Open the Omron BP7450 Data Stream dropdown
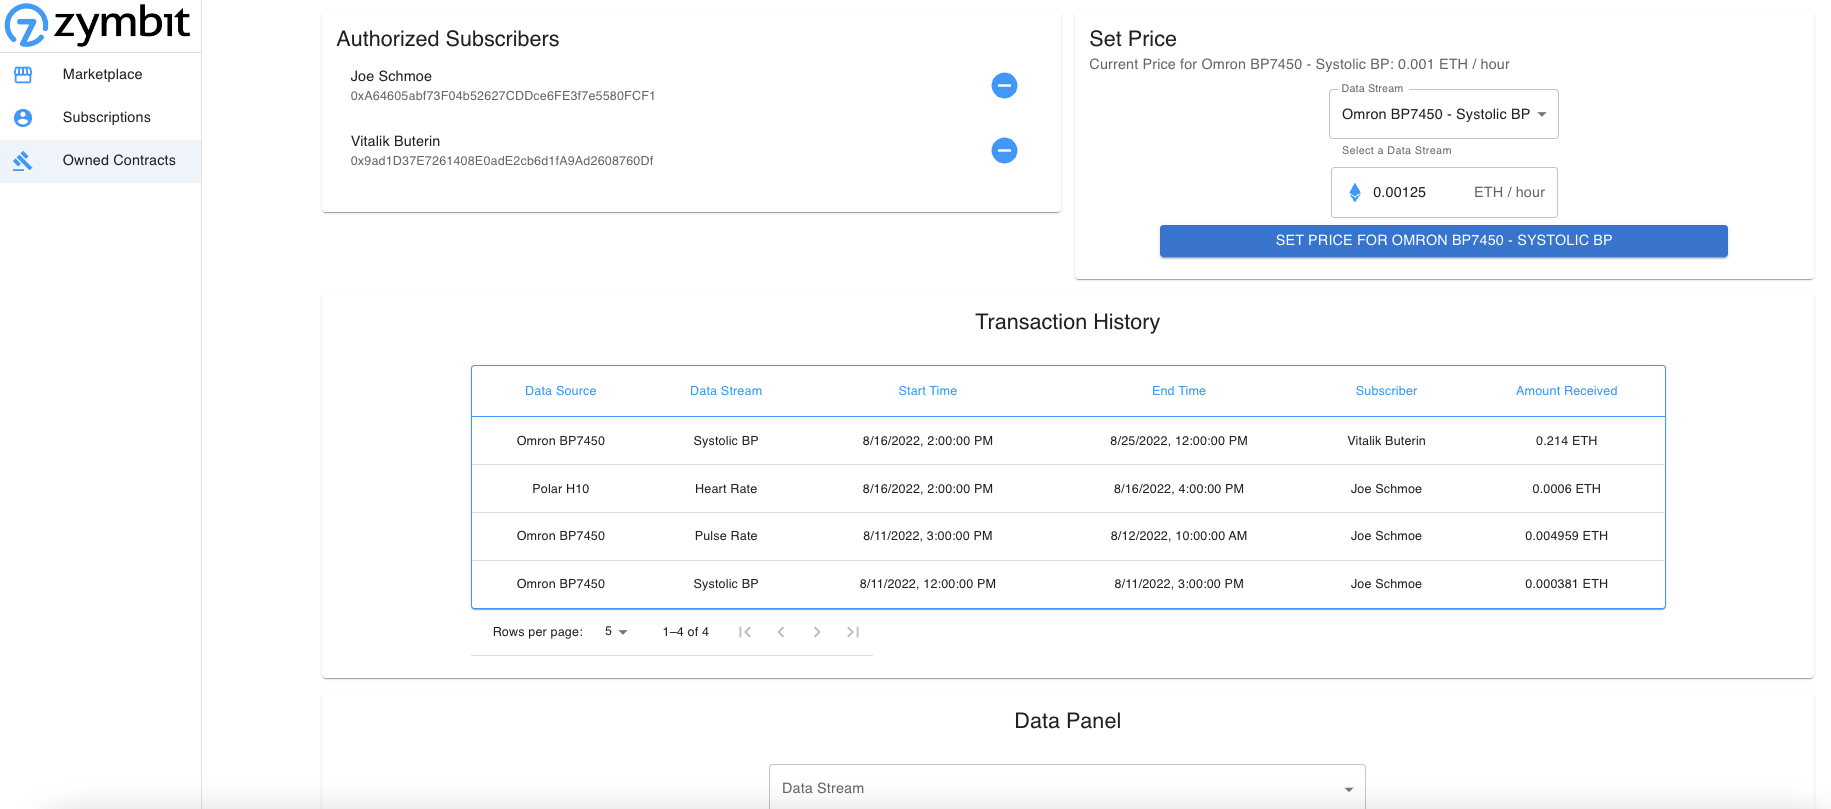1831x809 pixels. click(x=1443, y=114)
